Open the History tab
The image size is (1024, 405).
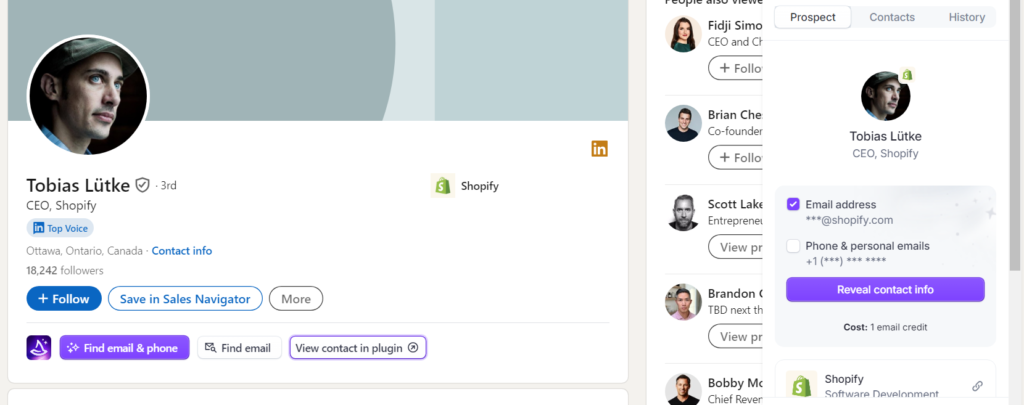pyautogui.click(x=967, y=17)
